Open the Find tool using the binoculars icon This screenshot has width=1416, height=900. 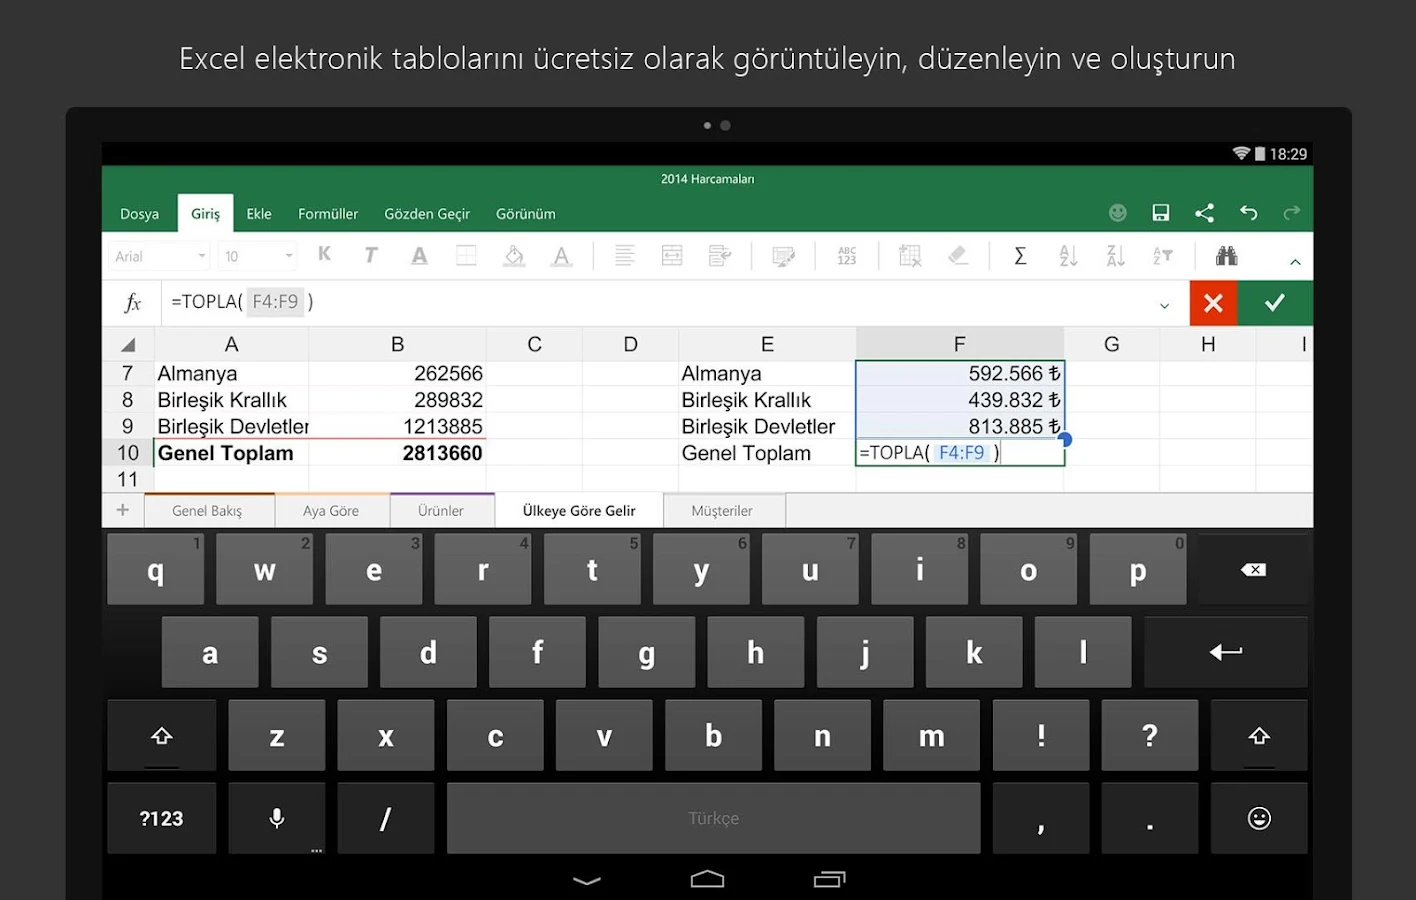[x=1227, y=255]
